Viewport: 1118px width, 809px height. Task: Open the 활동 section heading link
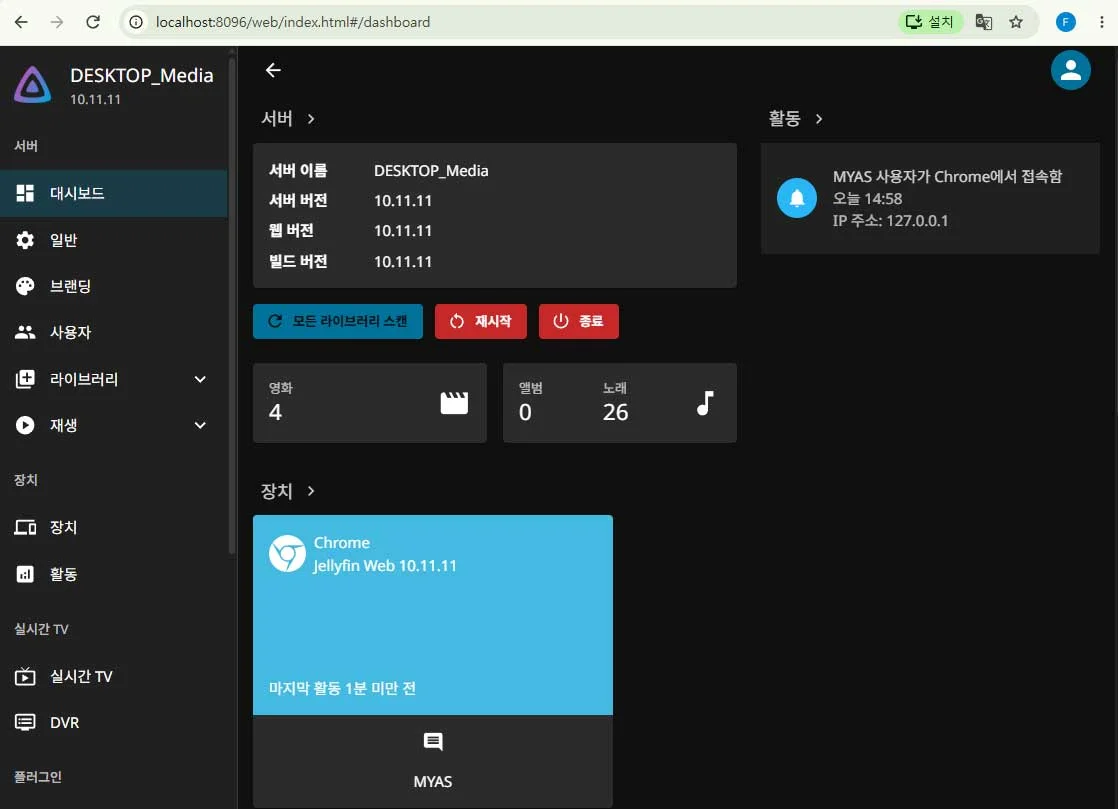pos(796,118)
